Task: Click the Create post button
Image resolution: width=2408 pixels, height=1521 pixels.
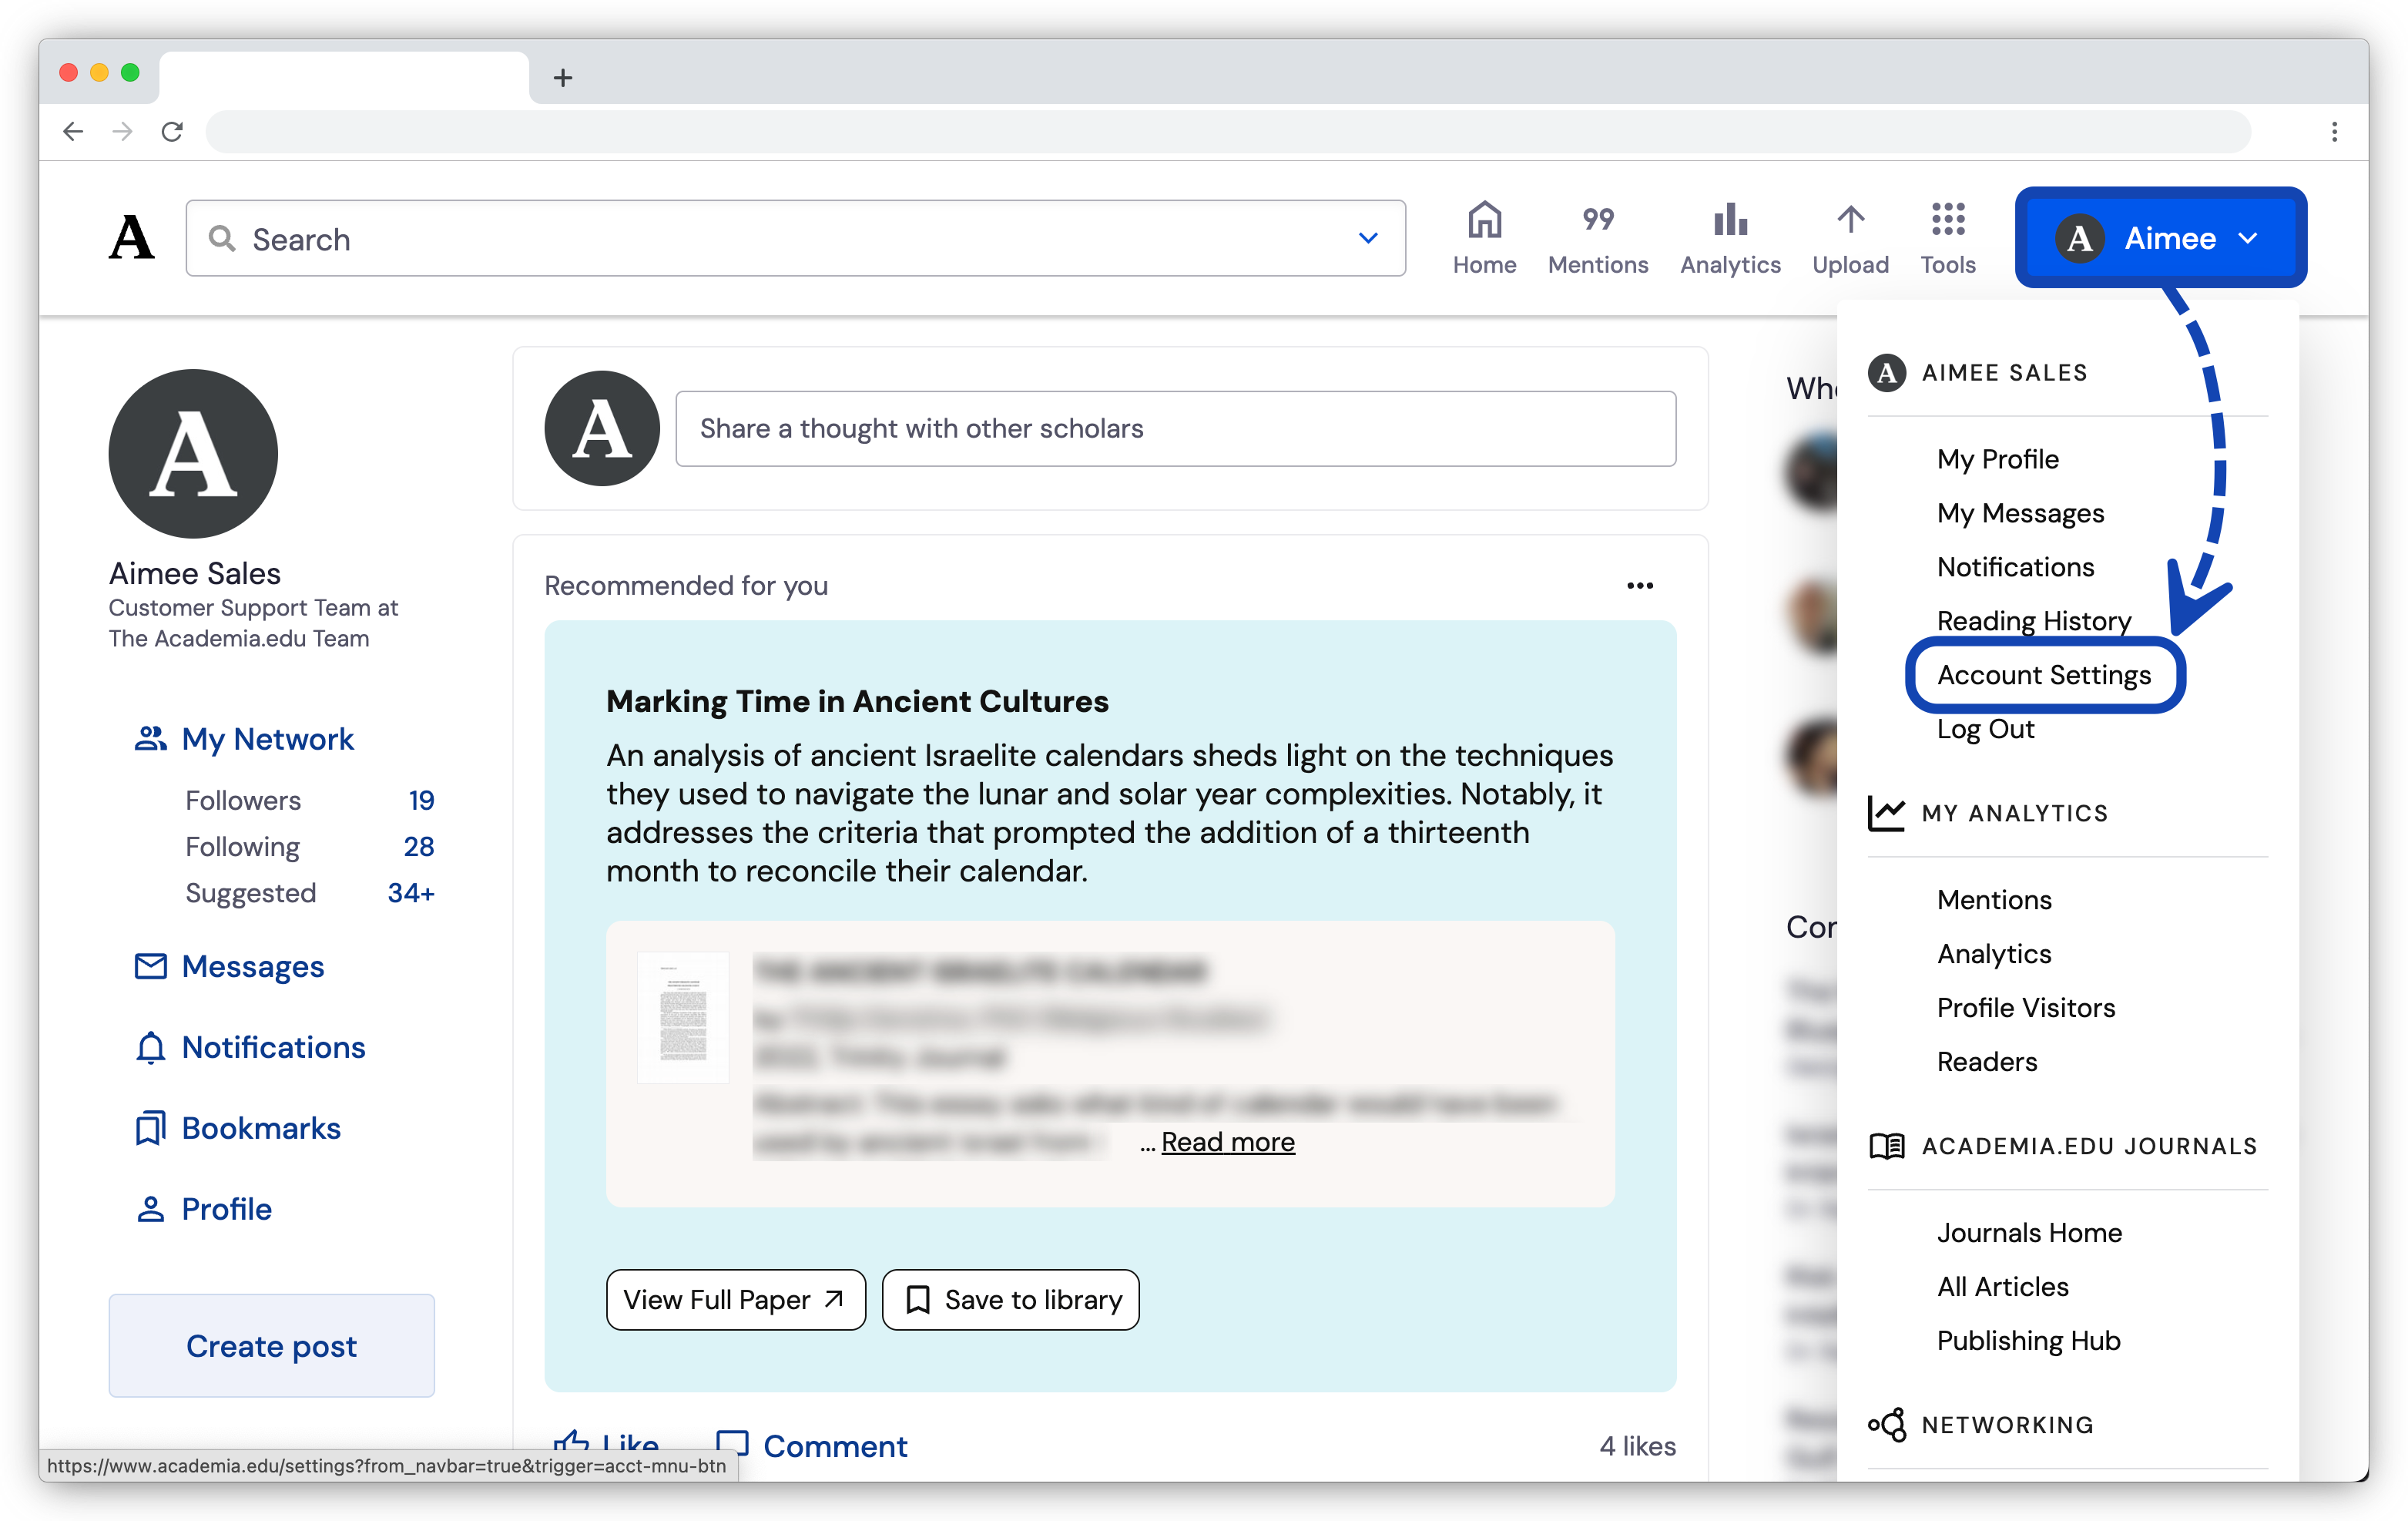Action: point(271,1346)
